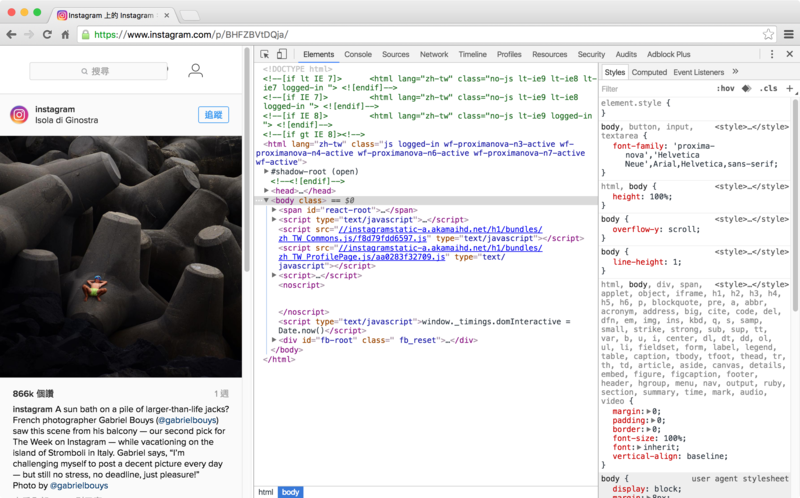Open the Adblock Plus tab
This screenshot has width=800, height=498.
pyautogui.click(x=668, y=54)
